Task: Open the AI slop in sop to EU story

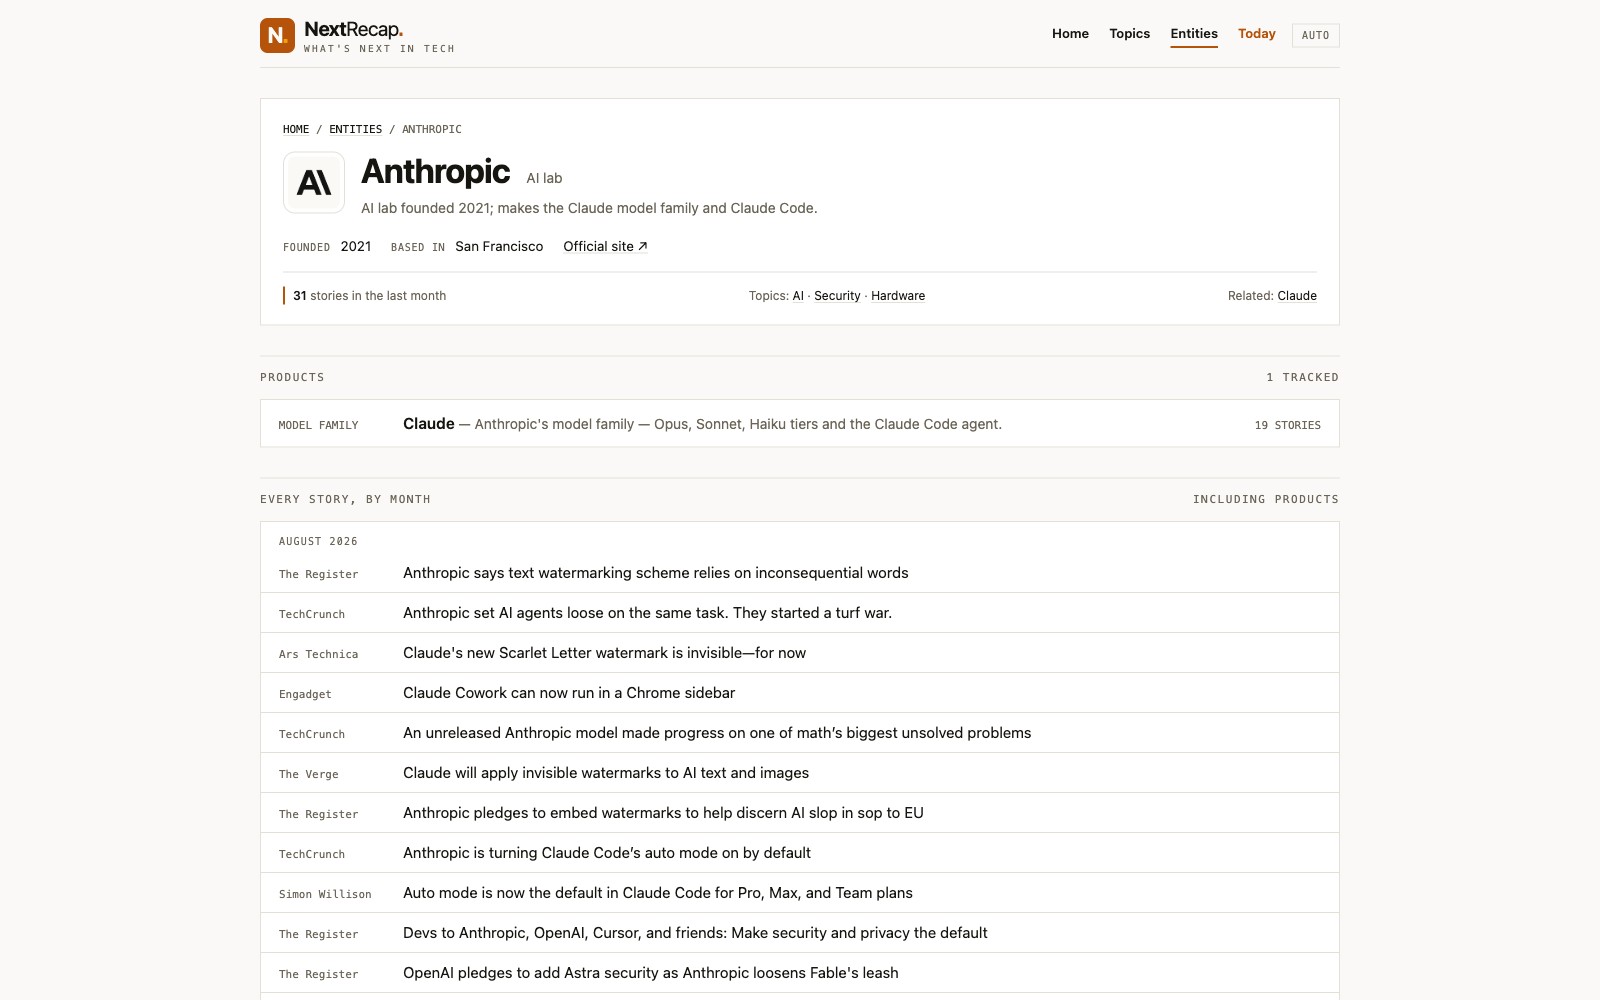Action: coord(663,813)
